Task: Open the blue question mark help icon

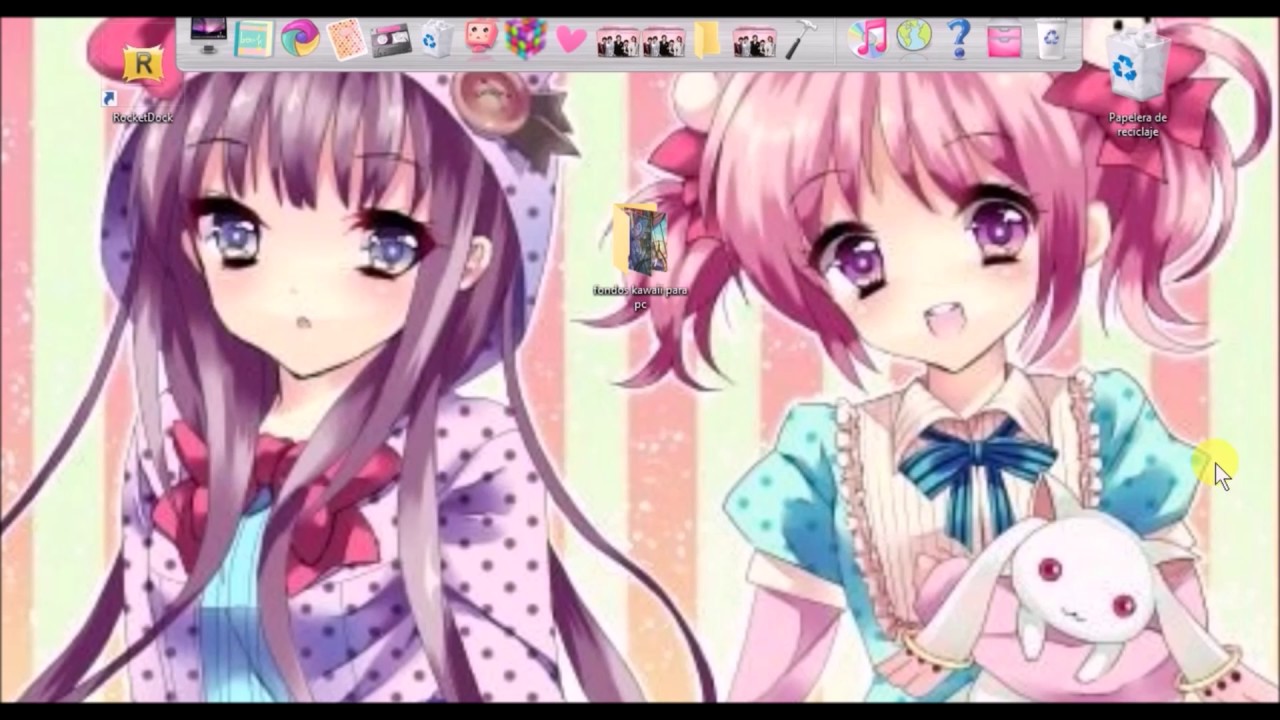Action: tap(959, 39)
